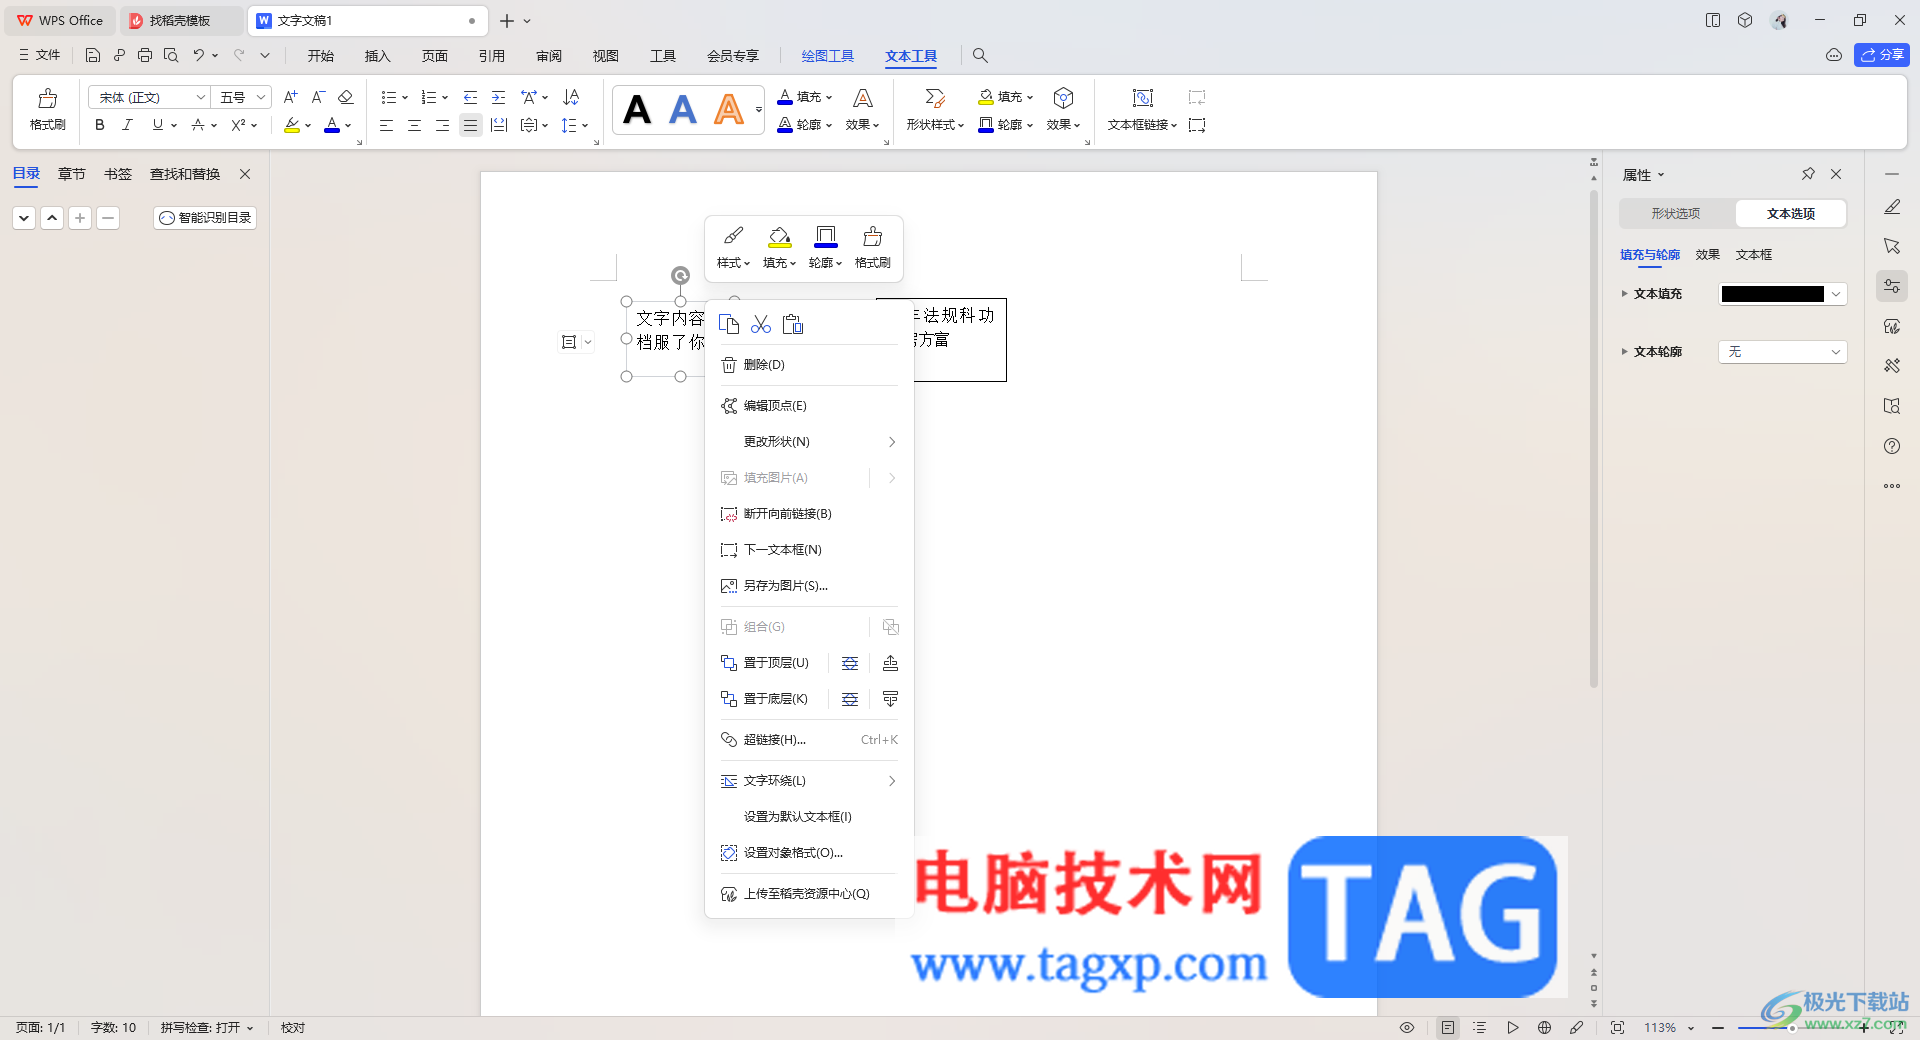
Task: Click the 分享 share button
Action: point(1881,55)
